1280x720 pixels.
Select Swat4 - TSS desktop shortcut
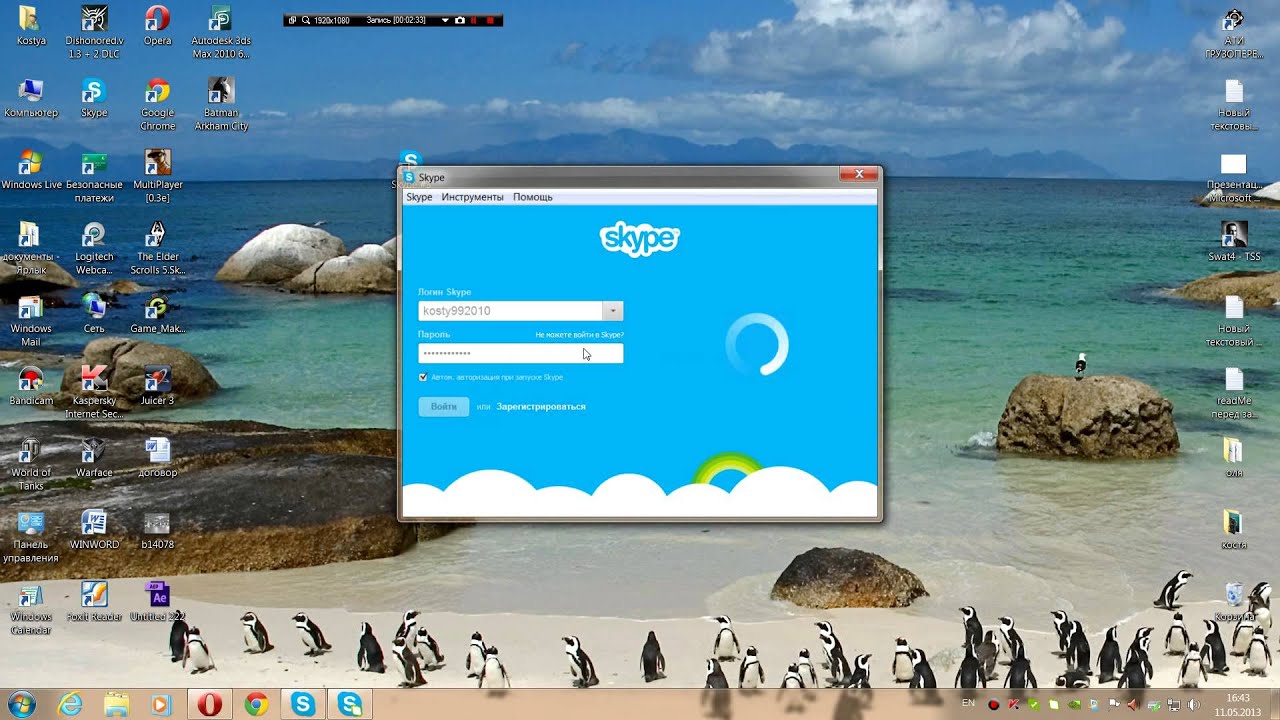click(x=1234, y=242)
